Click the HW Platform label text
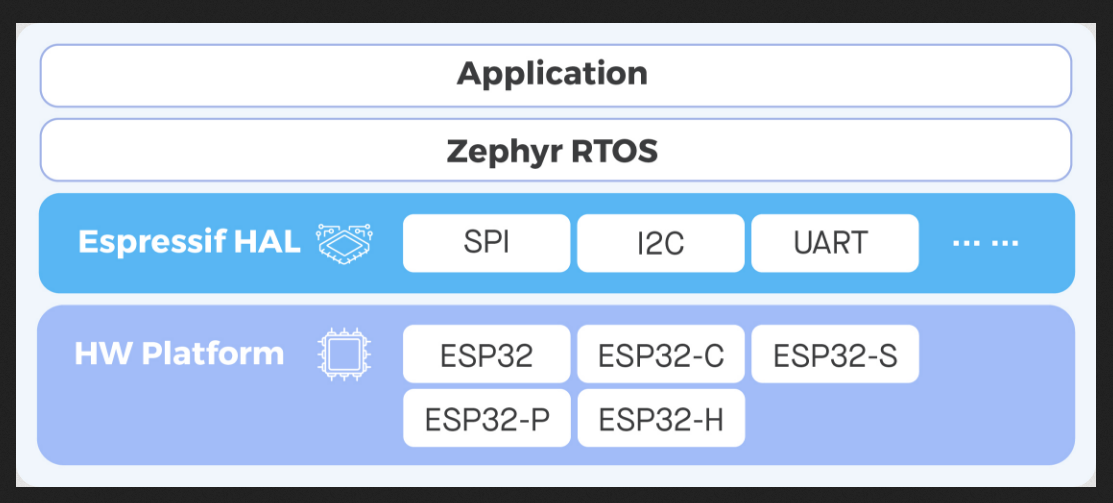This screenshot has height=503, width=1113. coord(179,353)
